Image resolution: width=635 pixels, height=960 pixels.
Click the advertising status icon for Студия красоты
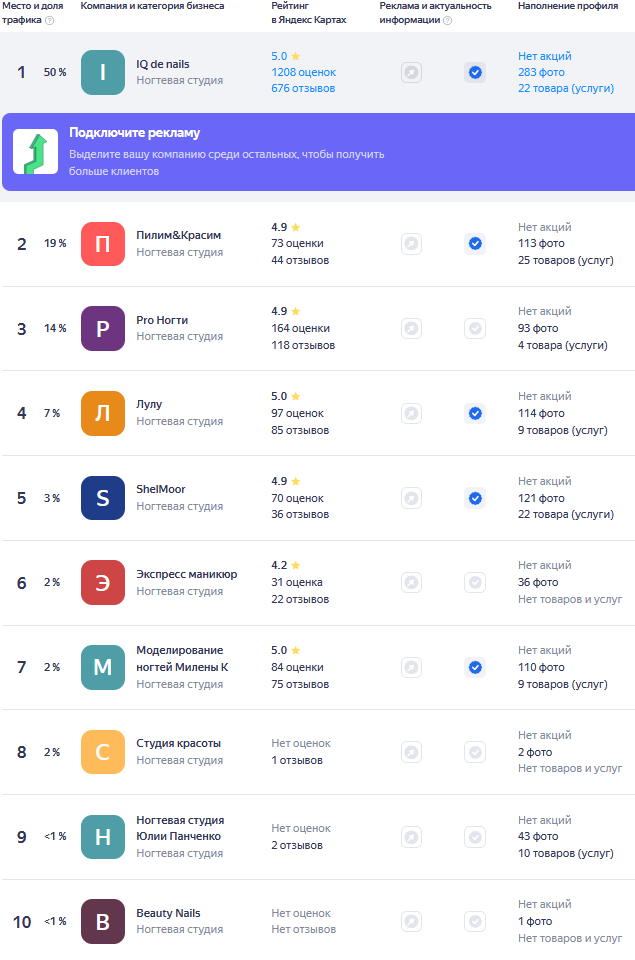(x=411, y=752)
